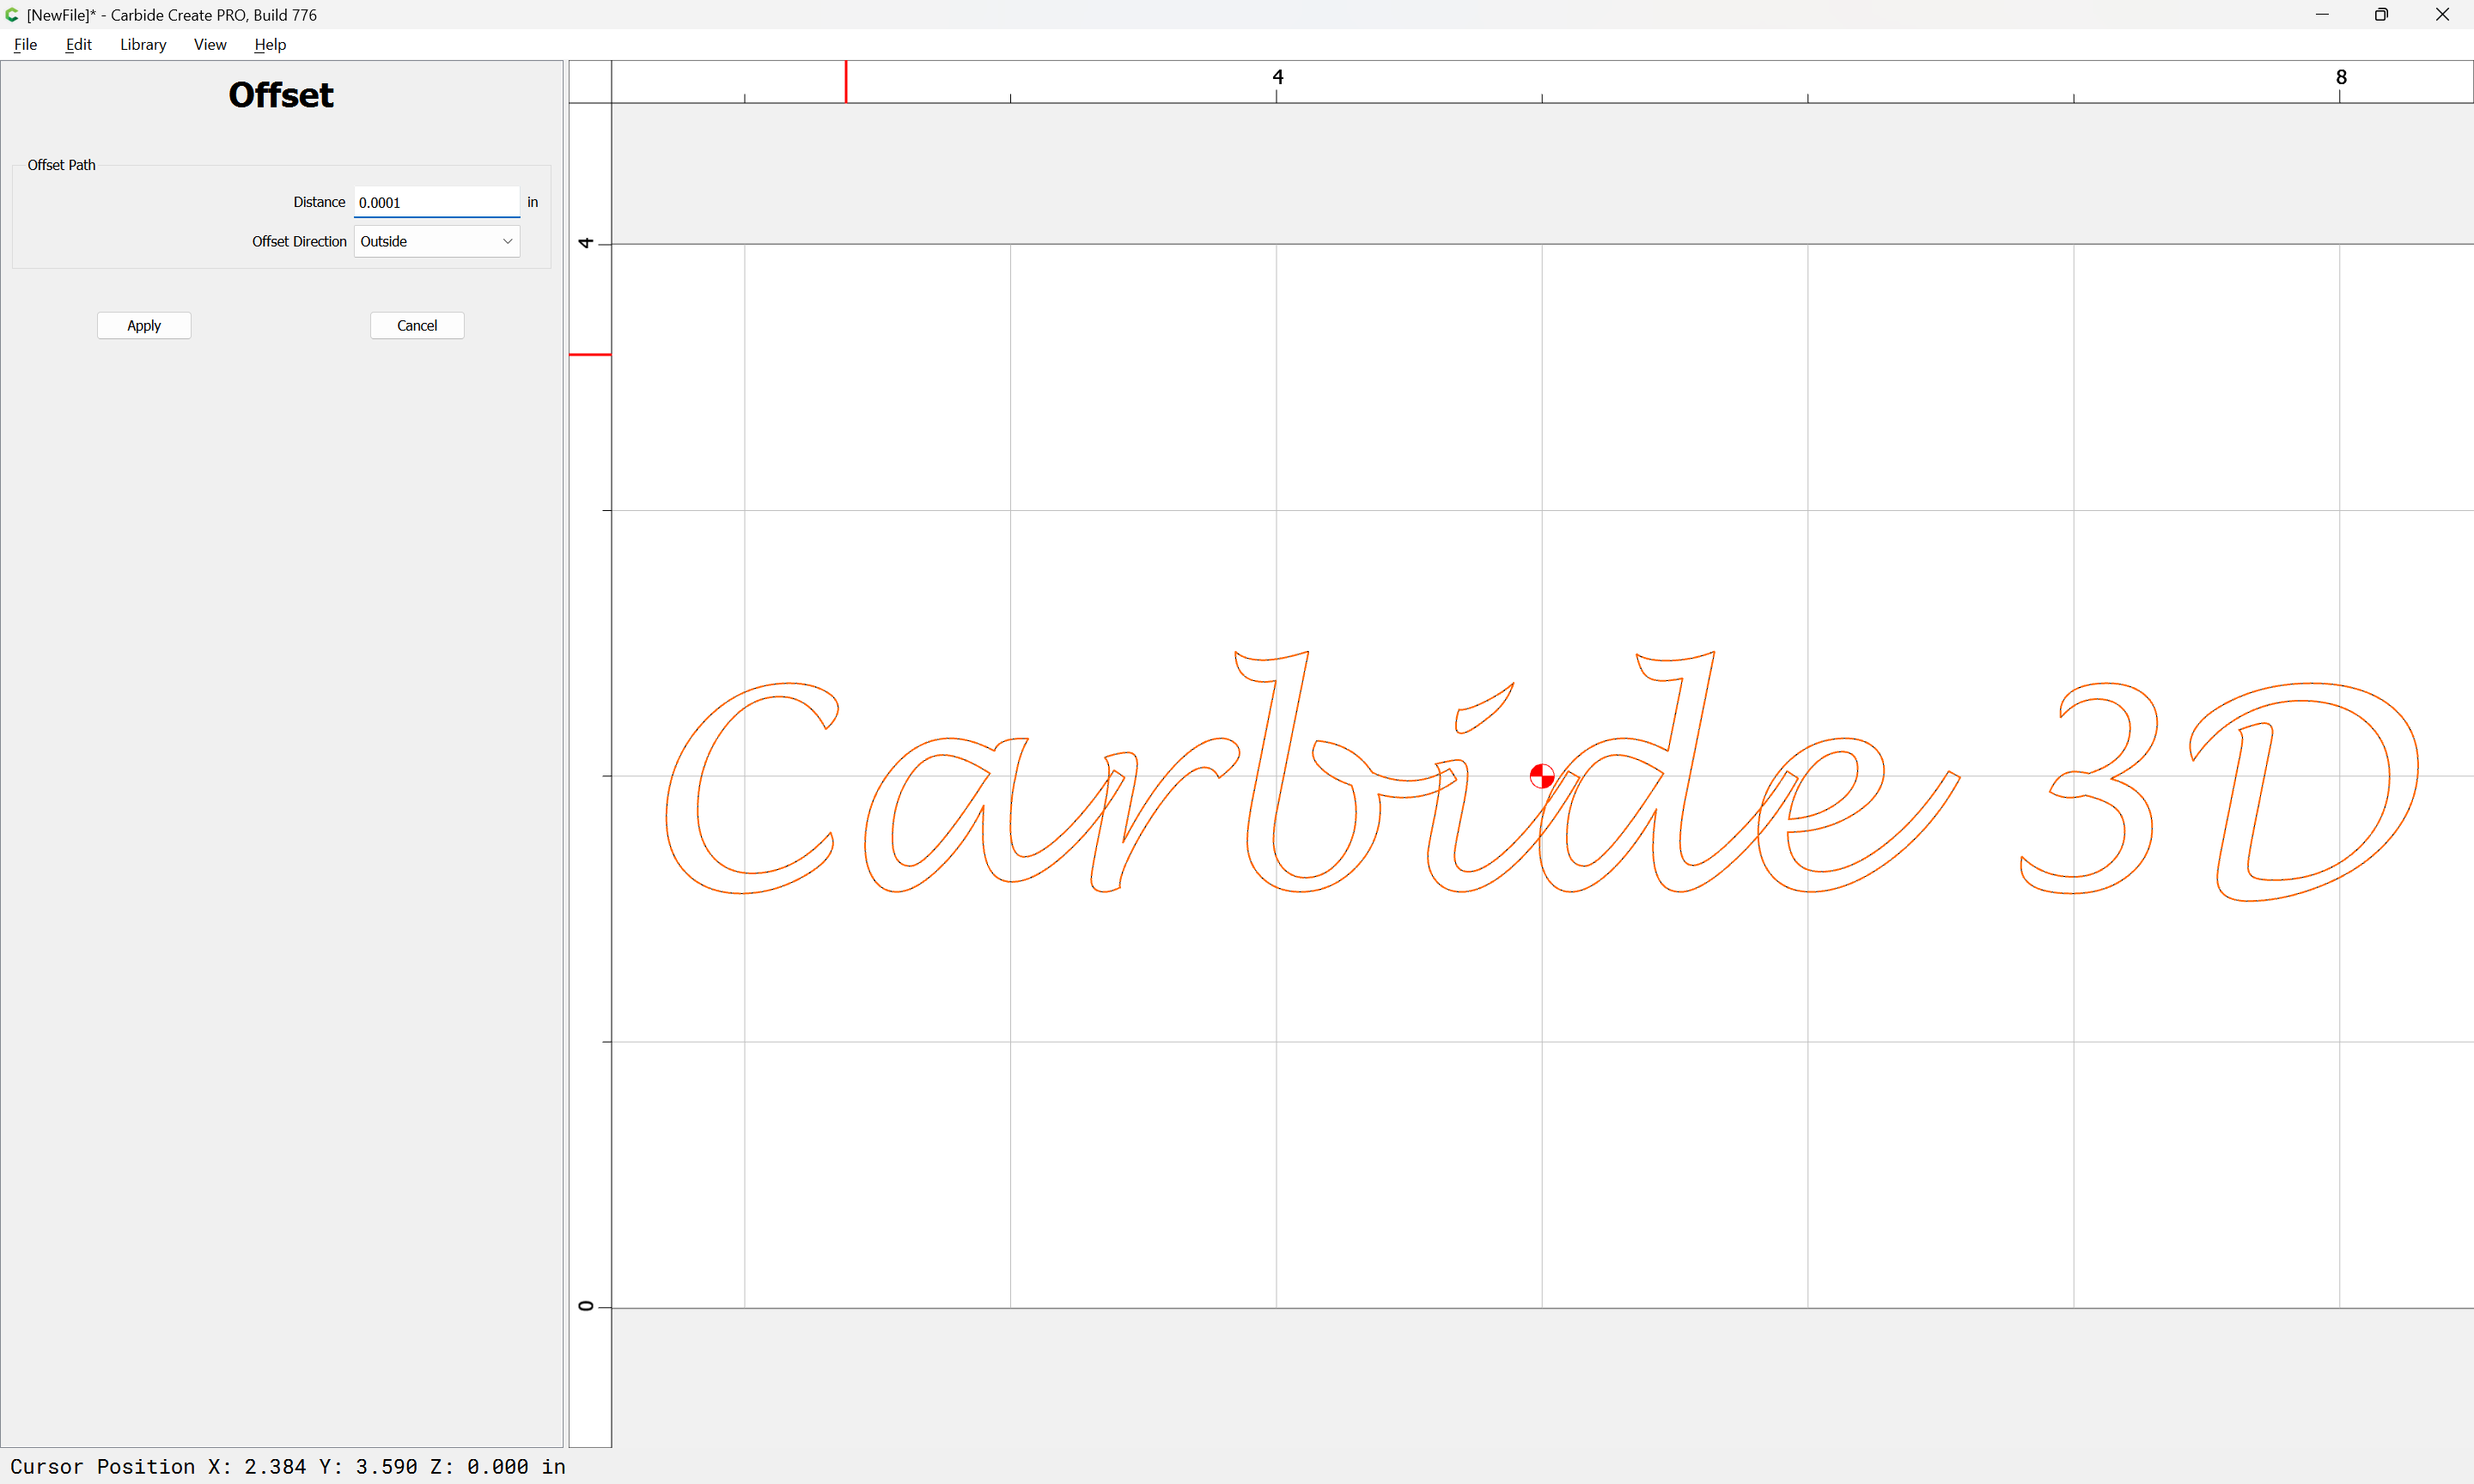The height and width of the screenshot is (1484, 2474).
Task: Click the 8 mark on horizontal ruler
Action: 2340,77
